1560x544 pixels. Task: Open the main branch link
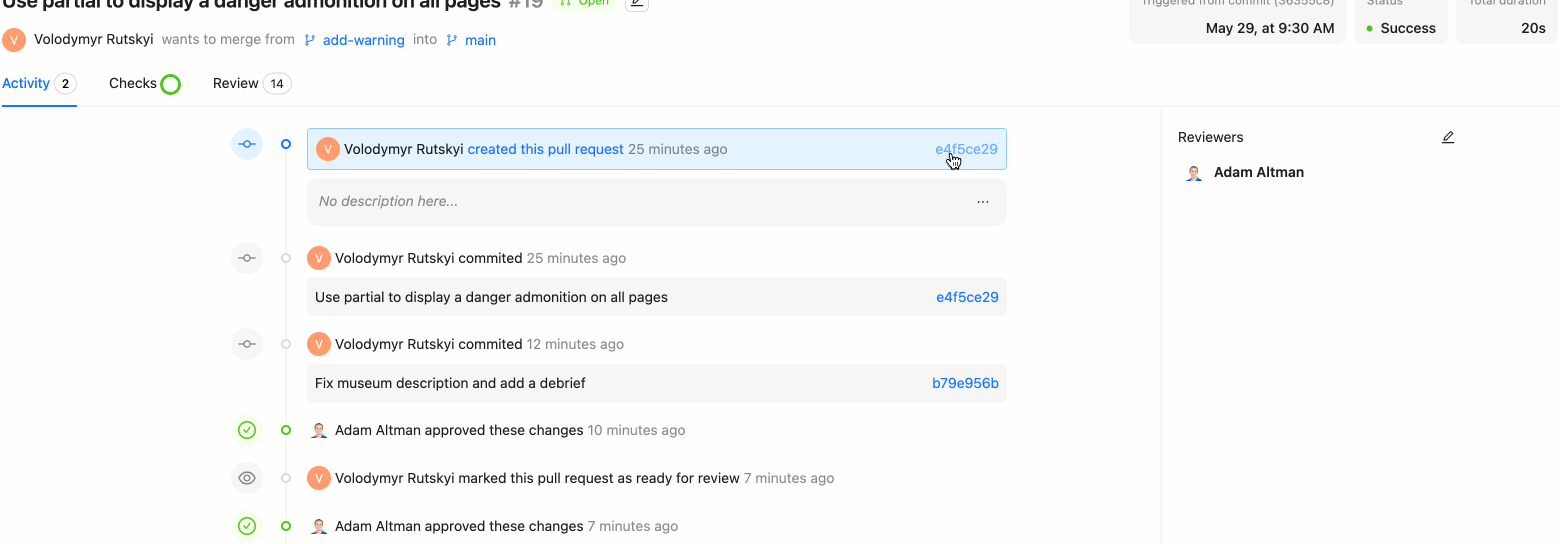480,40
